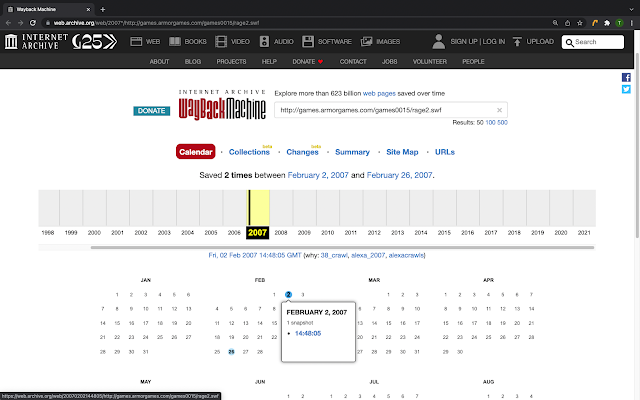Open the 14:48:05 snapshot link
640x400 pixels.
(308, 333)
